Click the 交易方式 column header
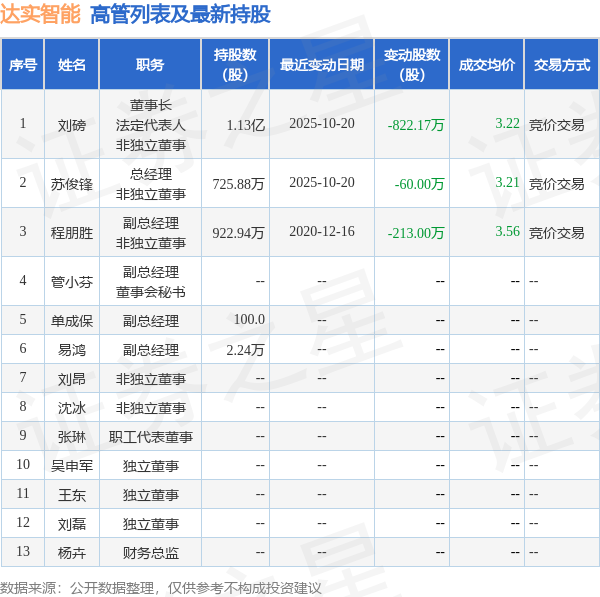 coord(561,64)
